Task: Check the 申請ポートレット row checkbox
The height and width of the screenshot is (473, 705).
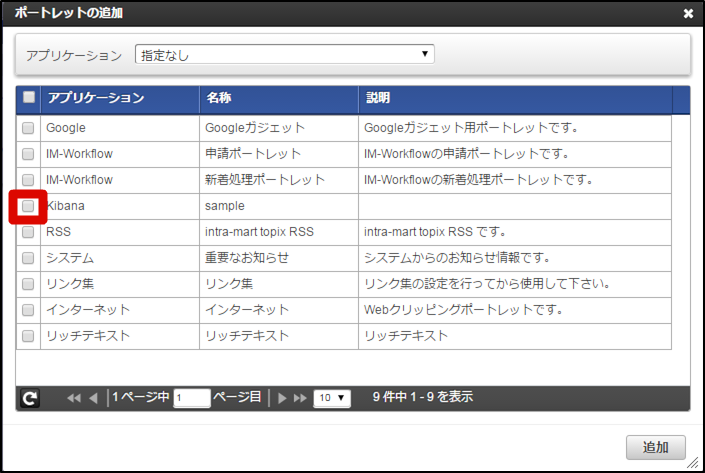Action: 28,154
